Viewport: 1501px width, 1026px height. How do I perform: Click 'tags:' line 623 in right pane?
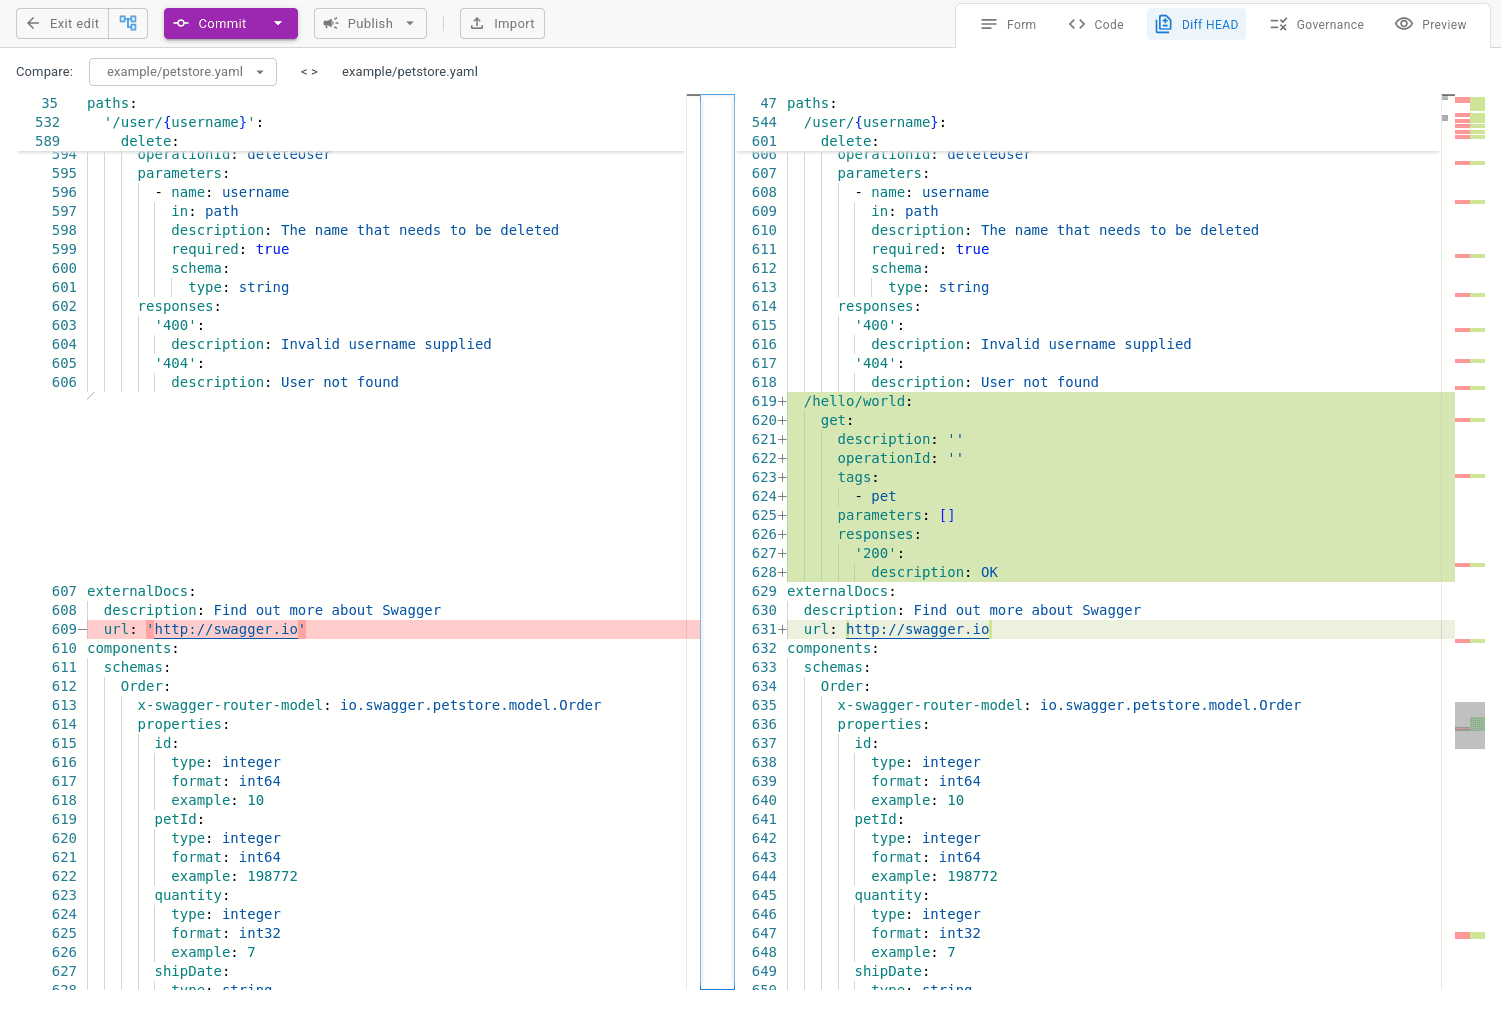click(x=858, y=477)
